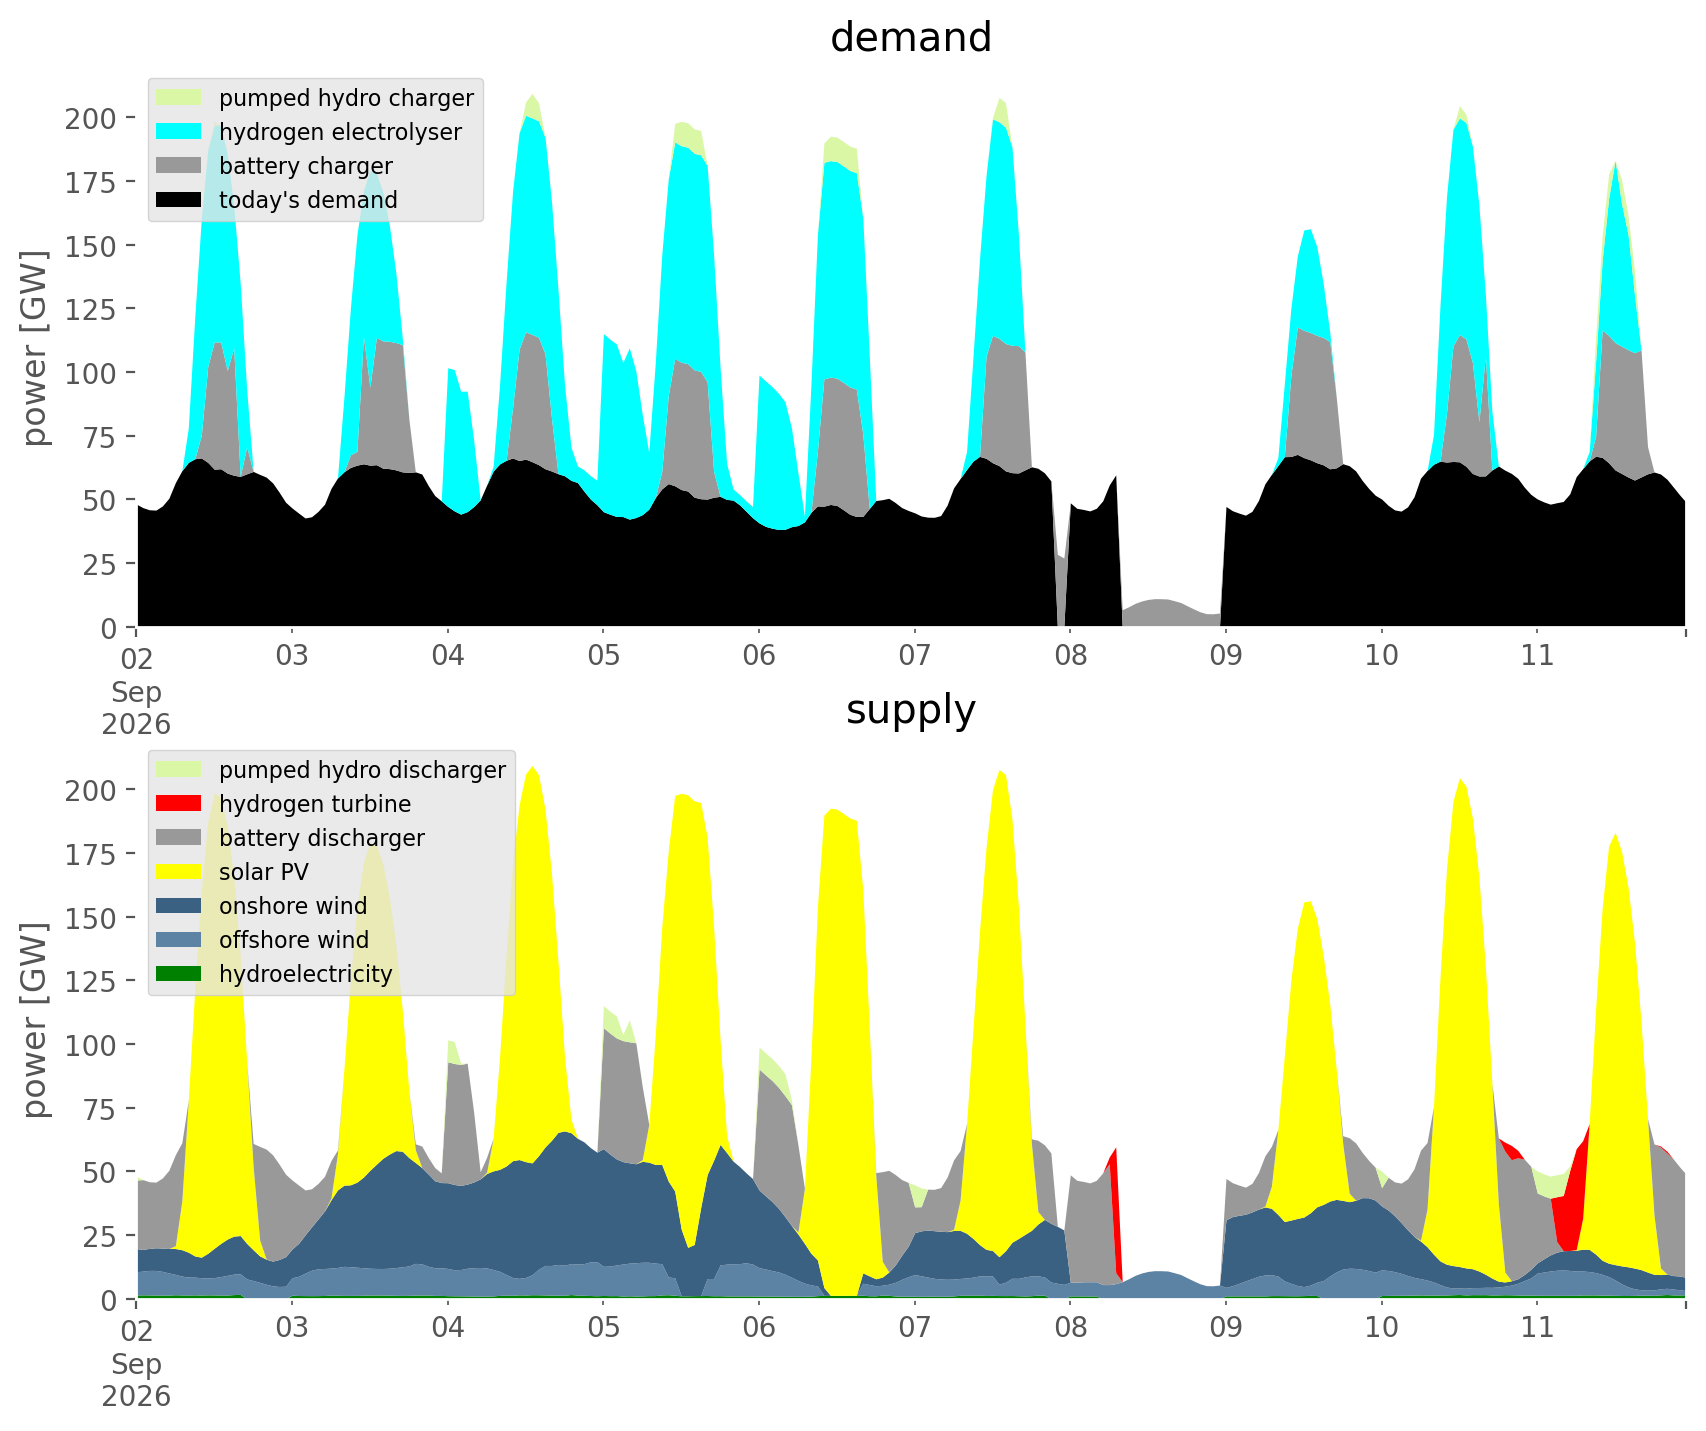1706x1431 pixels.
Task: Click the pumped hydro charger legend swatch
Action: [179, 98]
